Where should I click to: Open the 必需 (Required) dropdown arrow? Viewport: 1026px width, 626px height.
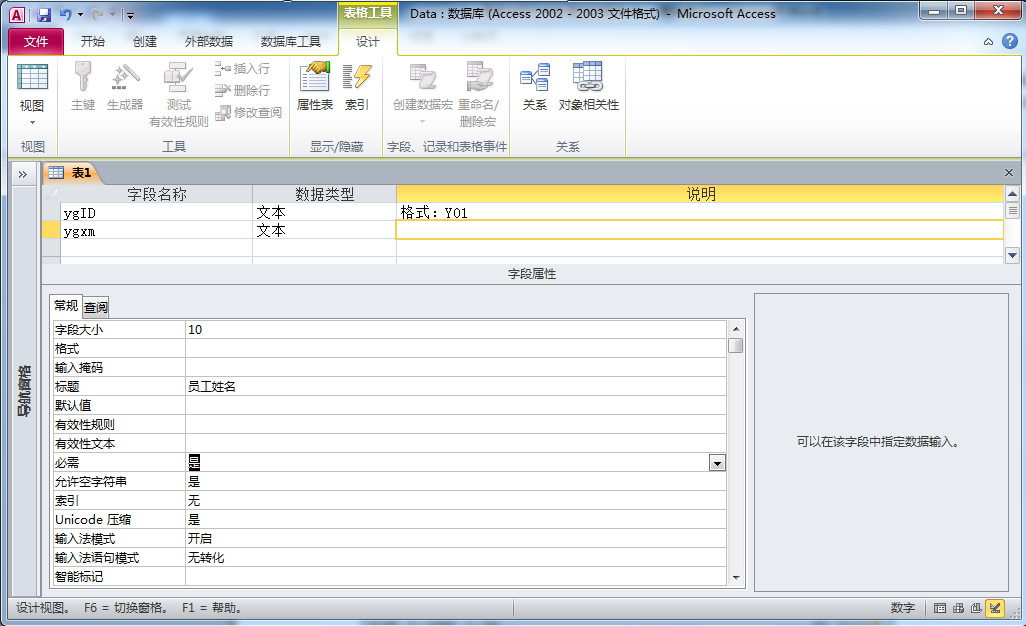coord(717,463)
